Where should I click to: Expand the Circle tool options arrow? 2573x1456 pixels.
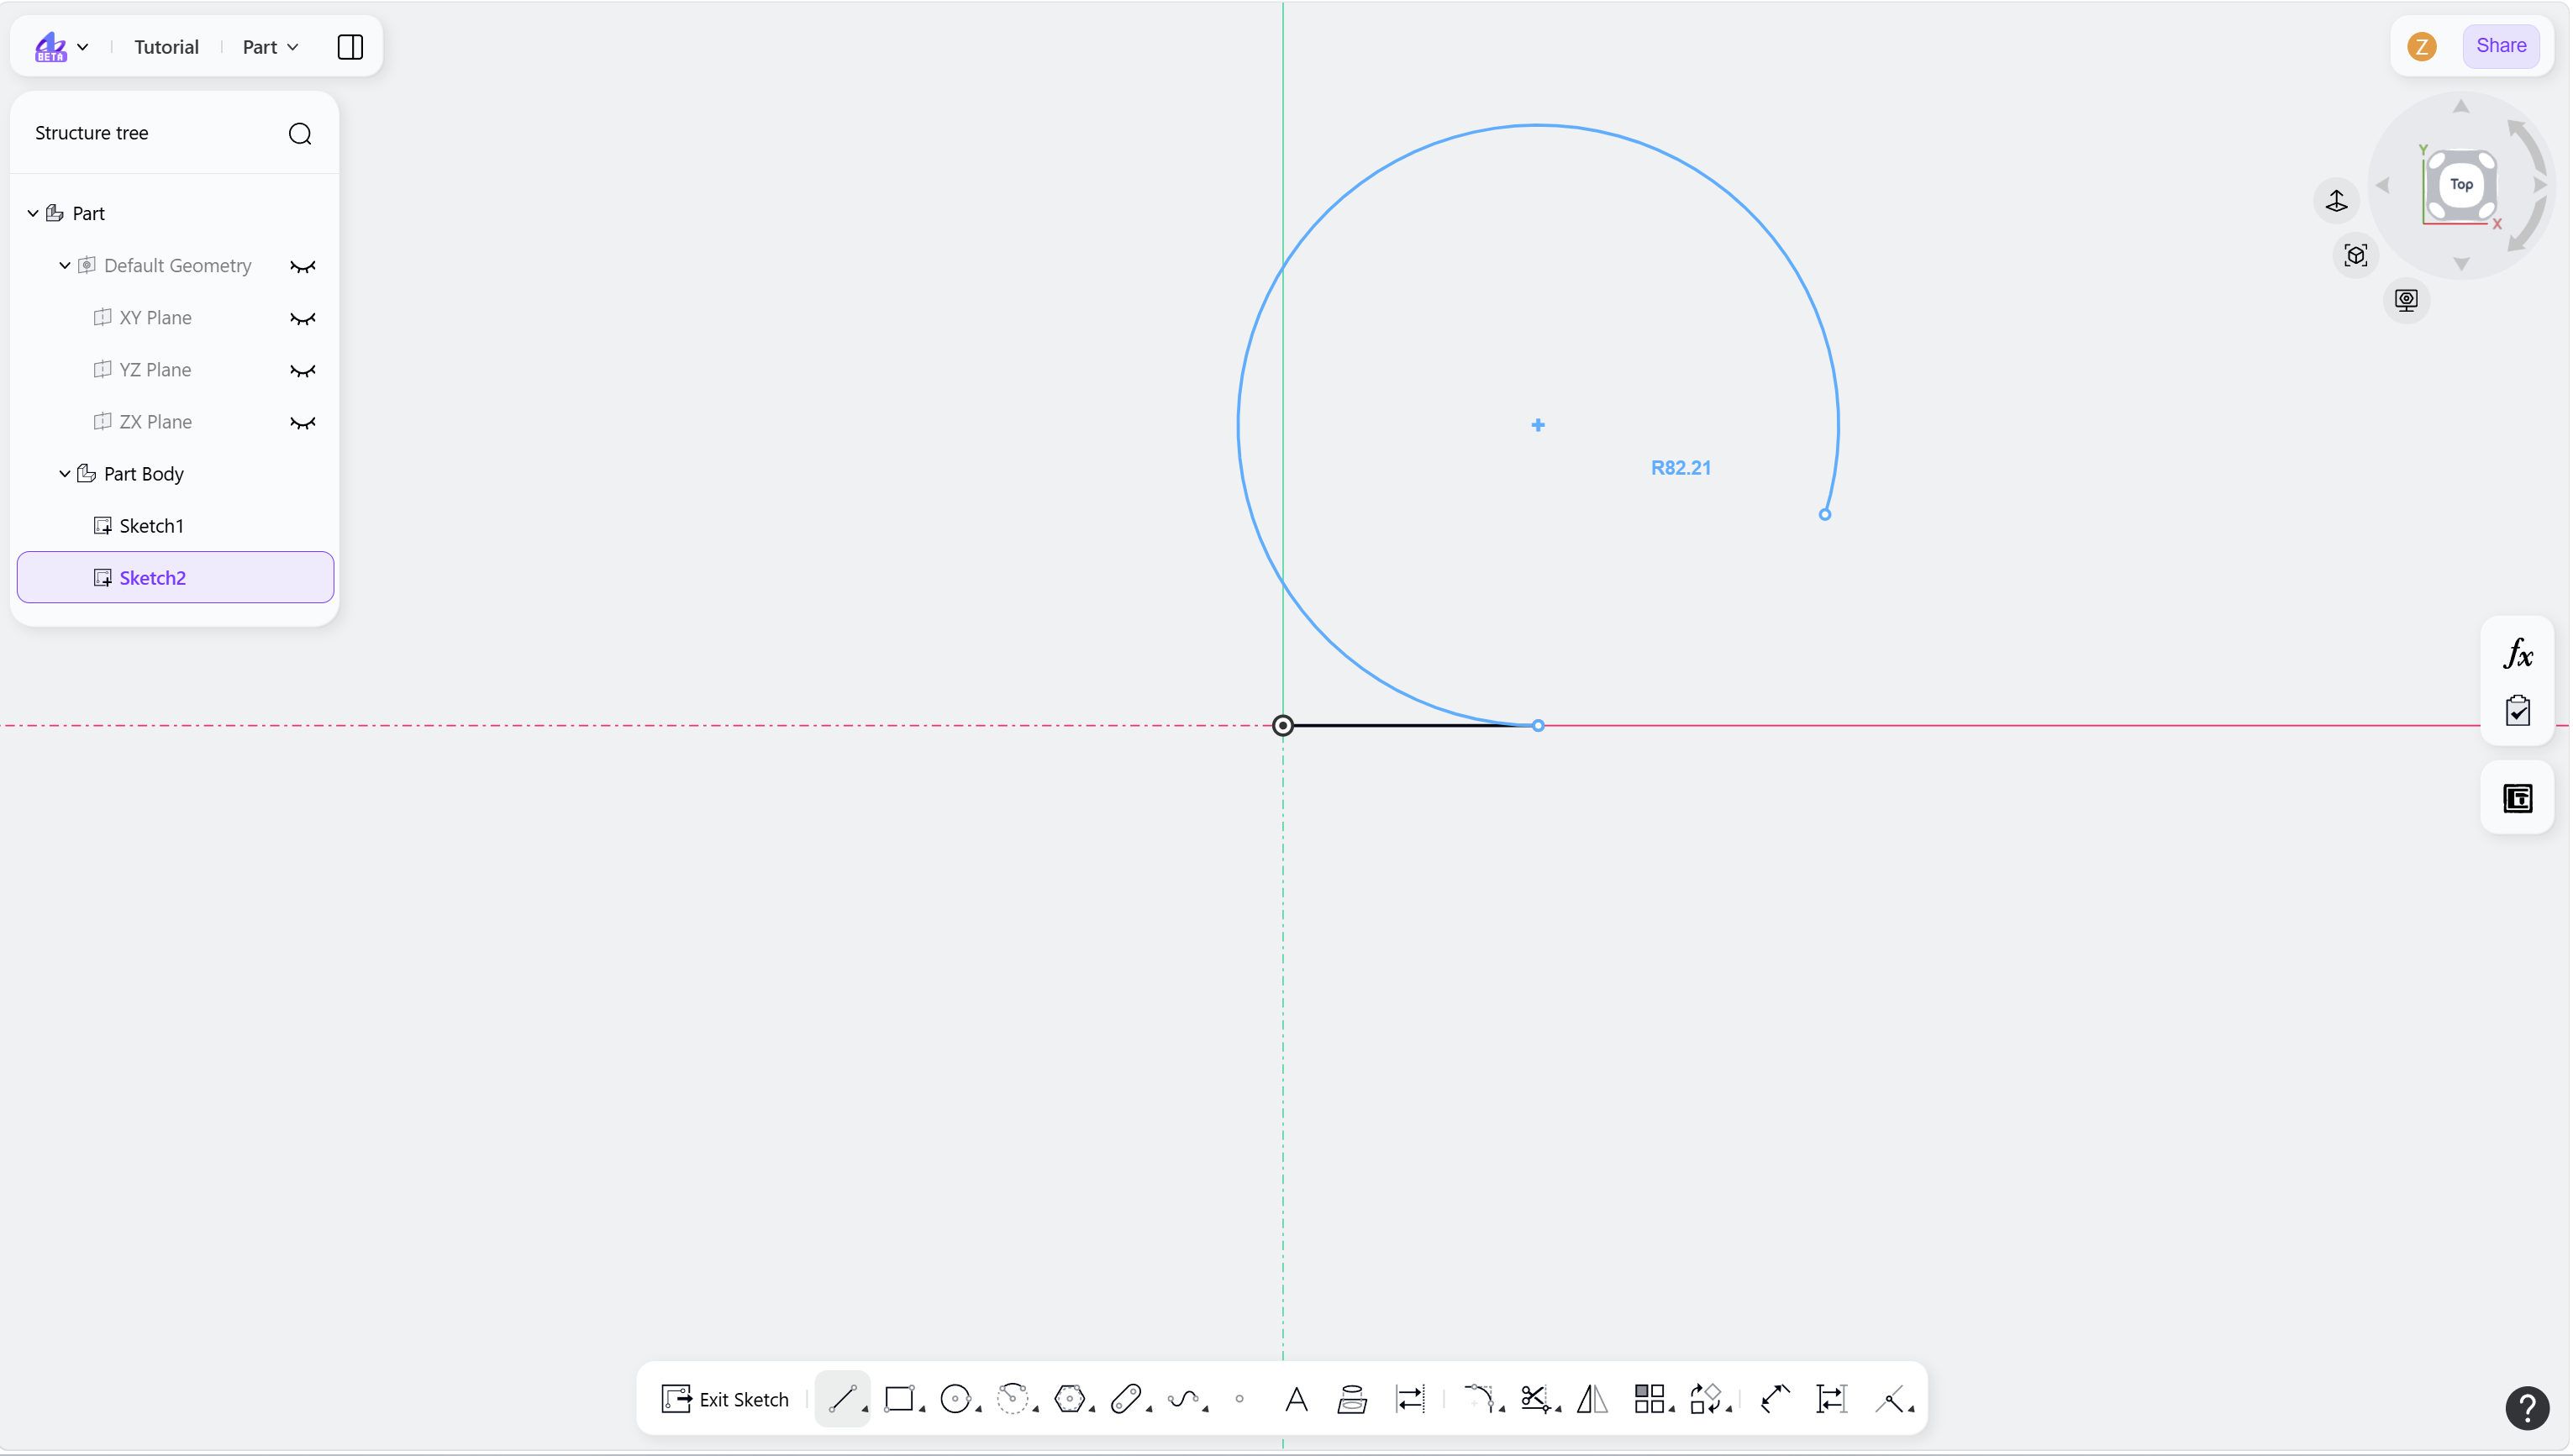click(978, 1409)
